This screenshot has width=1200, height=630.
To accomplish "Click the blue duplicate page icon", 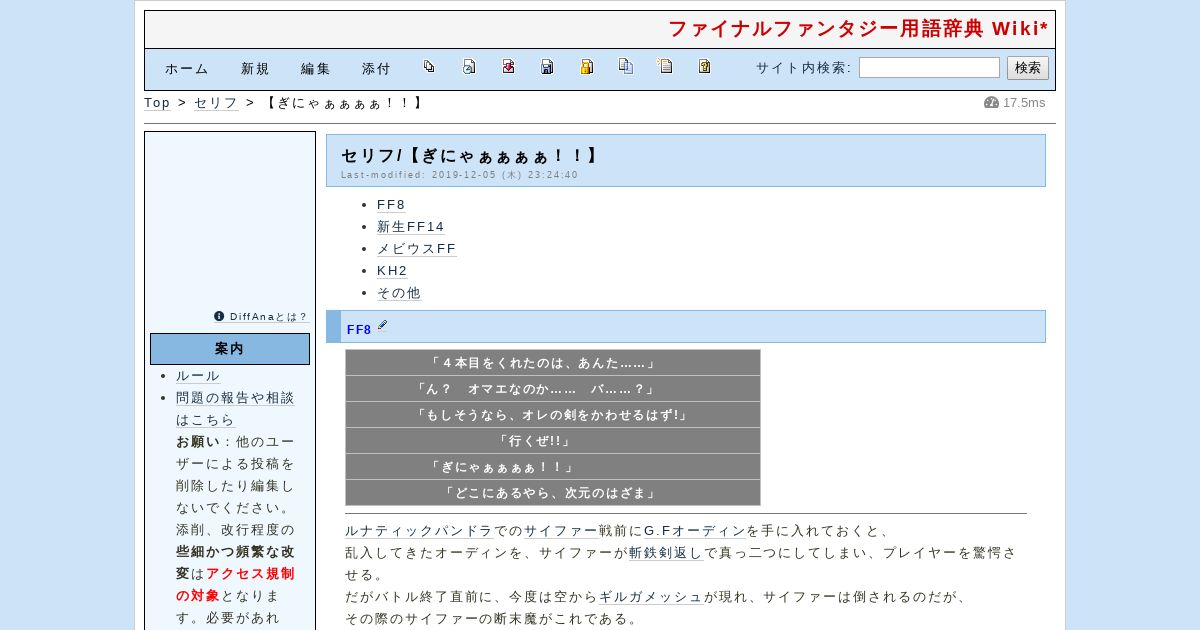I will pos(626,67).
